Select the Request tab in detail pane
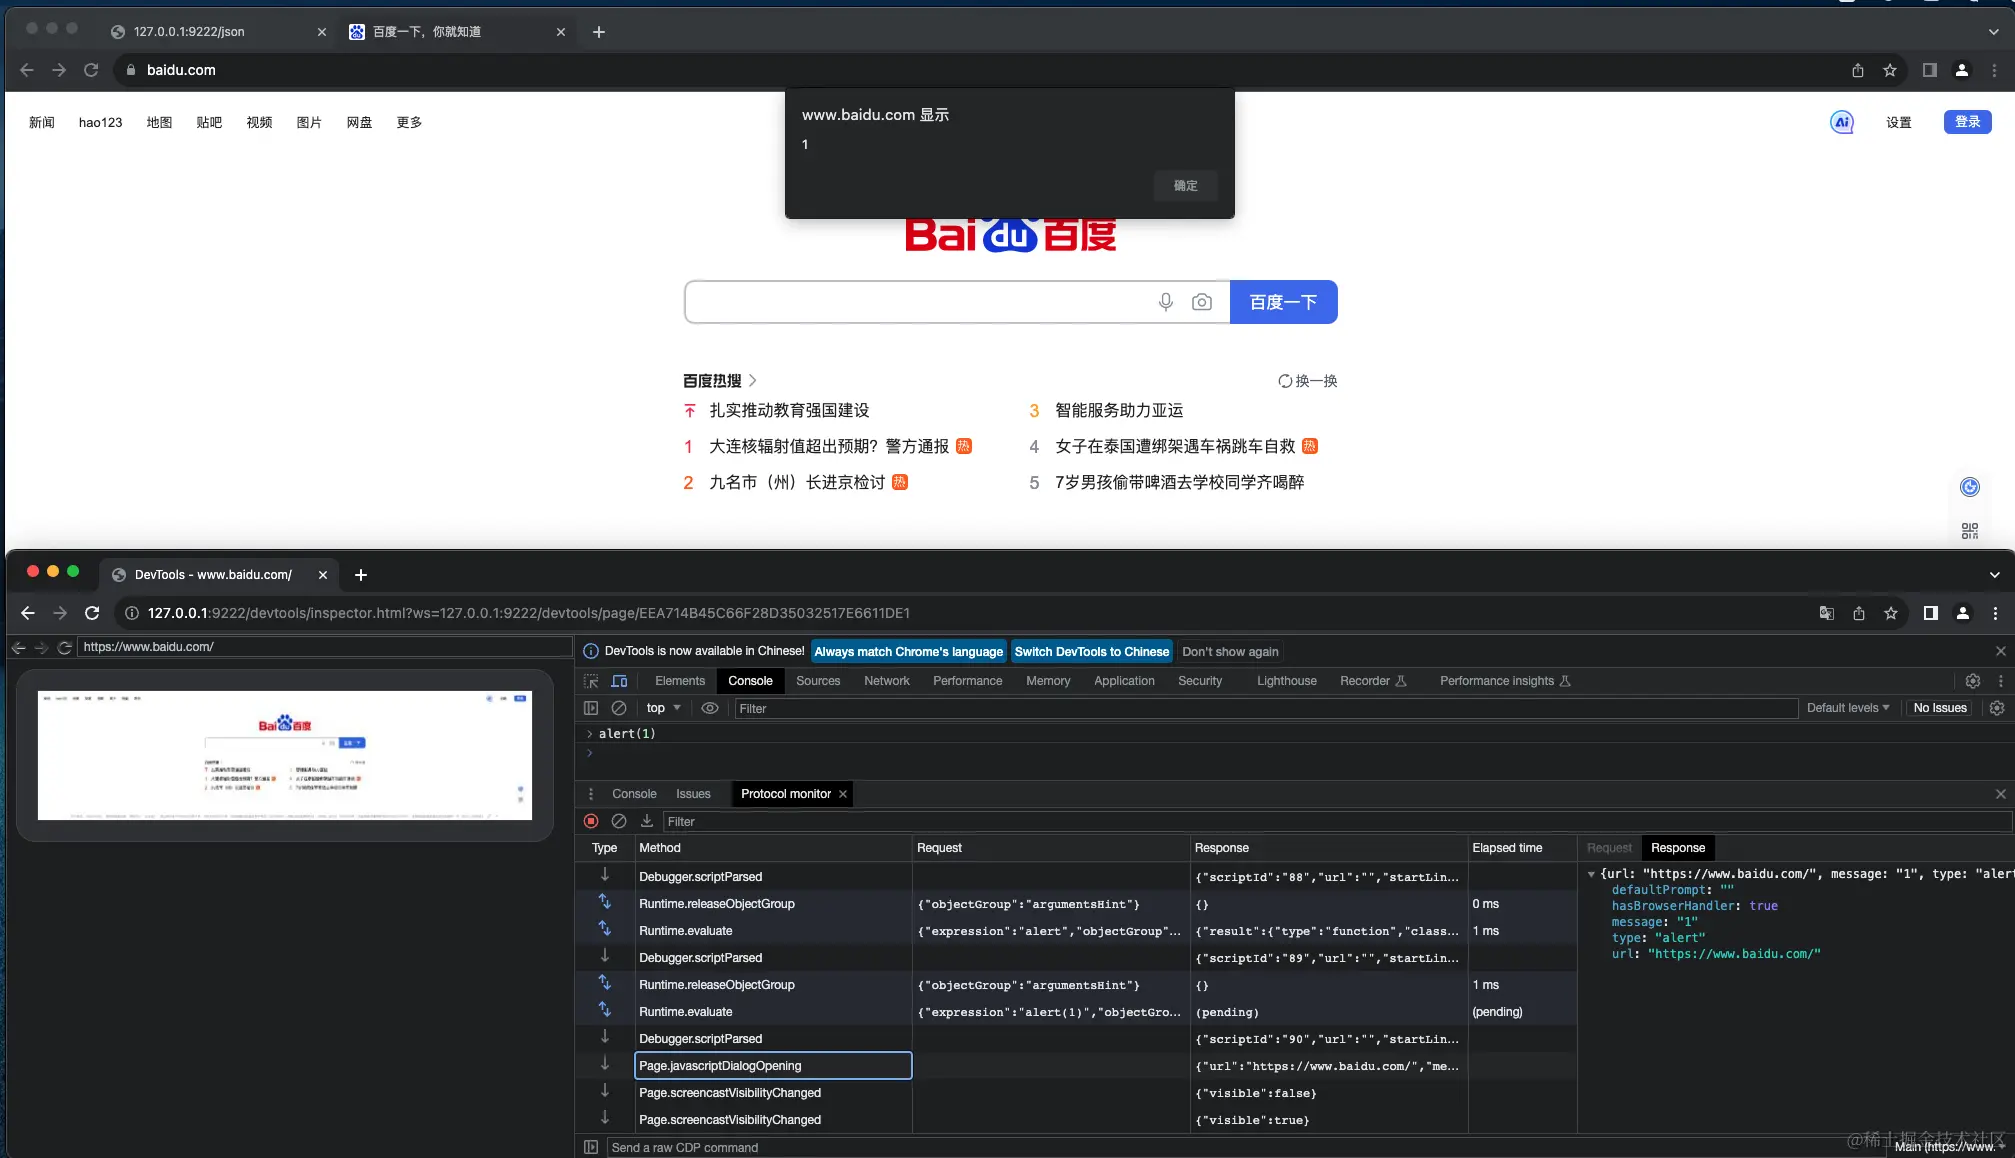The height and width of the screenshot is (1158, 2015). 1609,848
